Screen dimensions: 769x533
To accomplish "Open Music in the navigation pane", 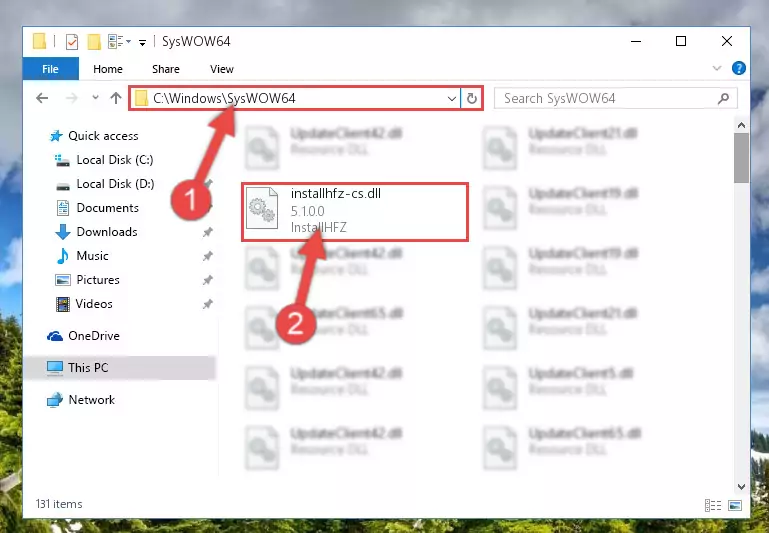I will pos(92,256).
